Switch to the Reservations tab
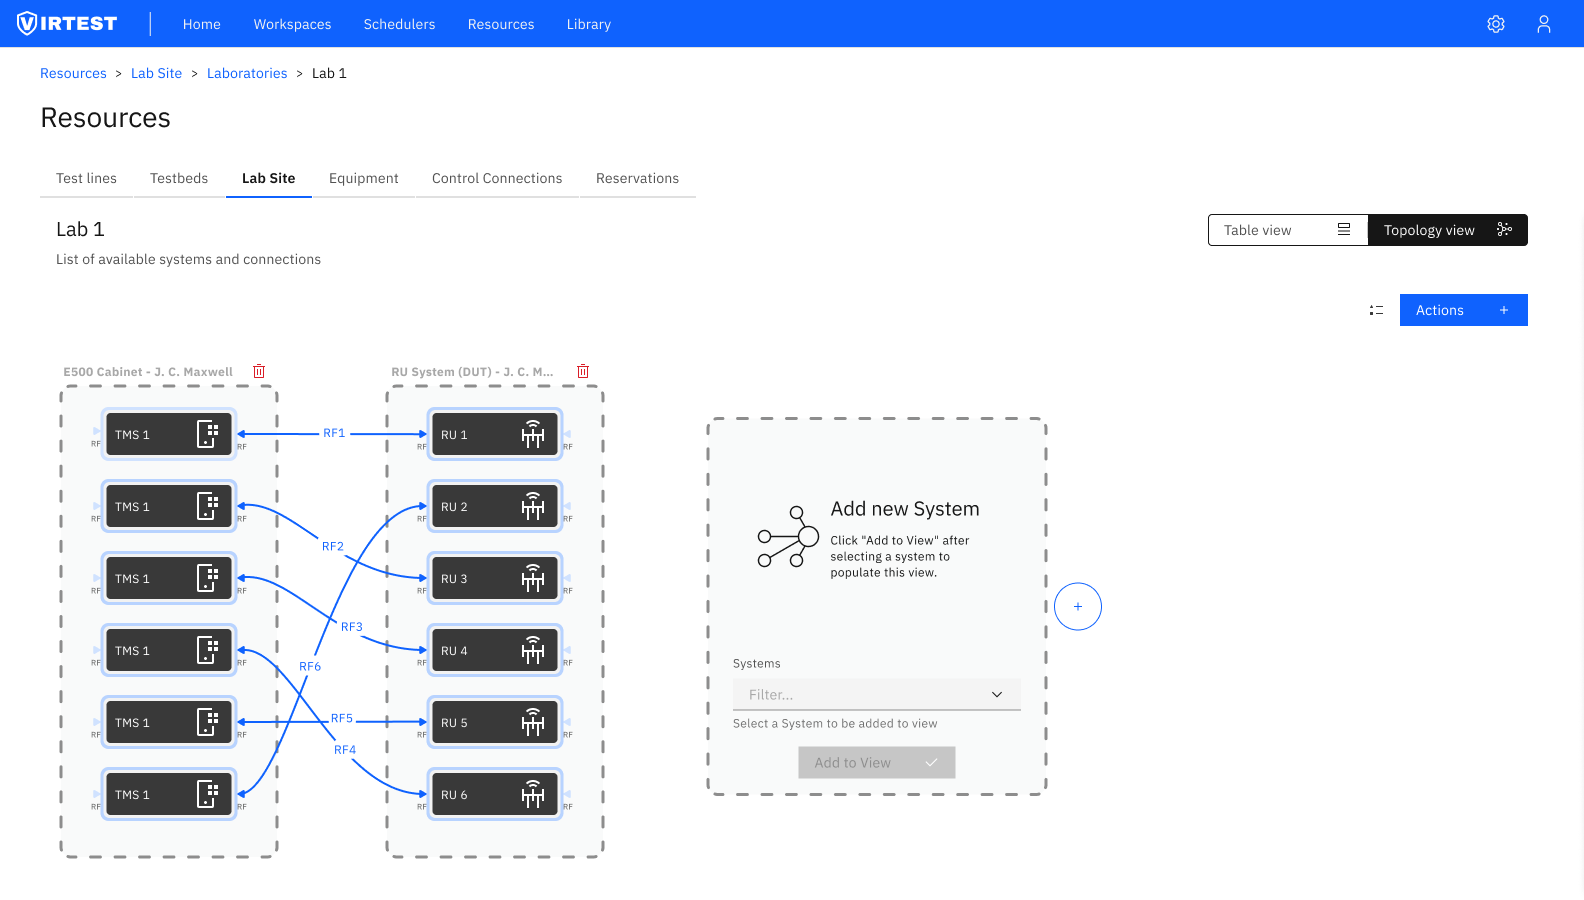 [x=637, y=179]
